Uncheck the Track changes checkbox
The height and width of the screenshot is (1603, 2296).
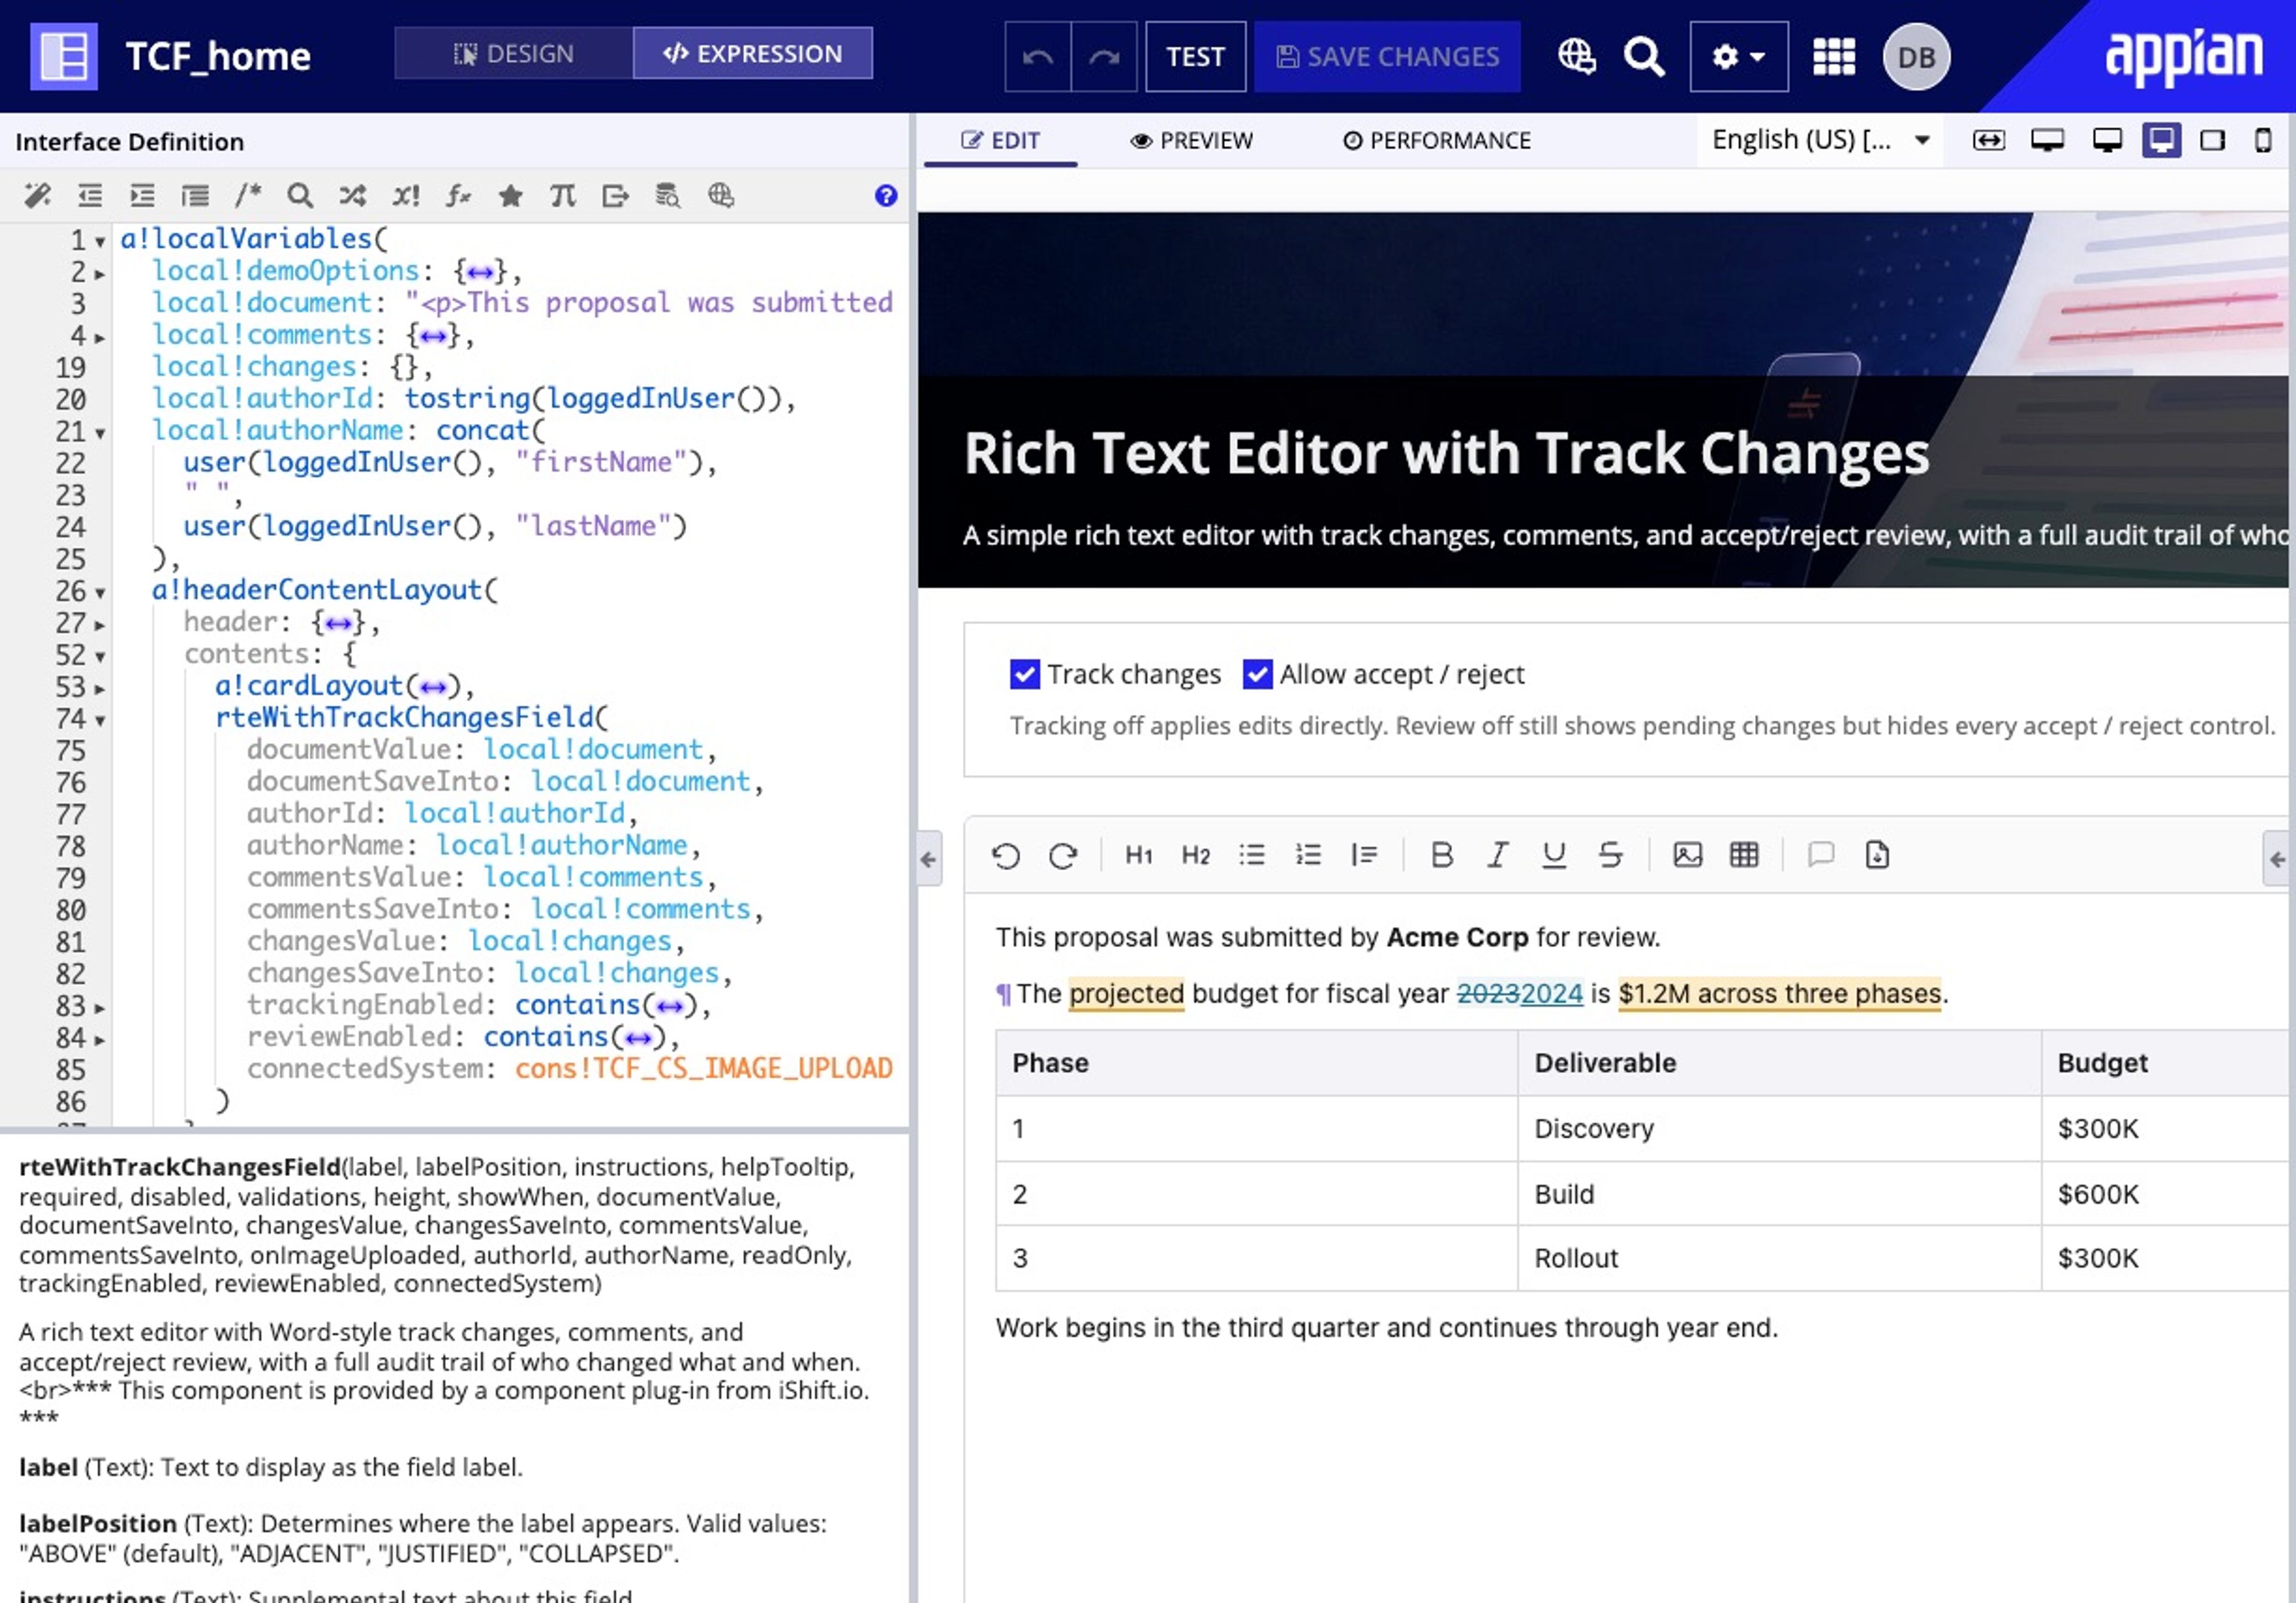(1024, 674)
